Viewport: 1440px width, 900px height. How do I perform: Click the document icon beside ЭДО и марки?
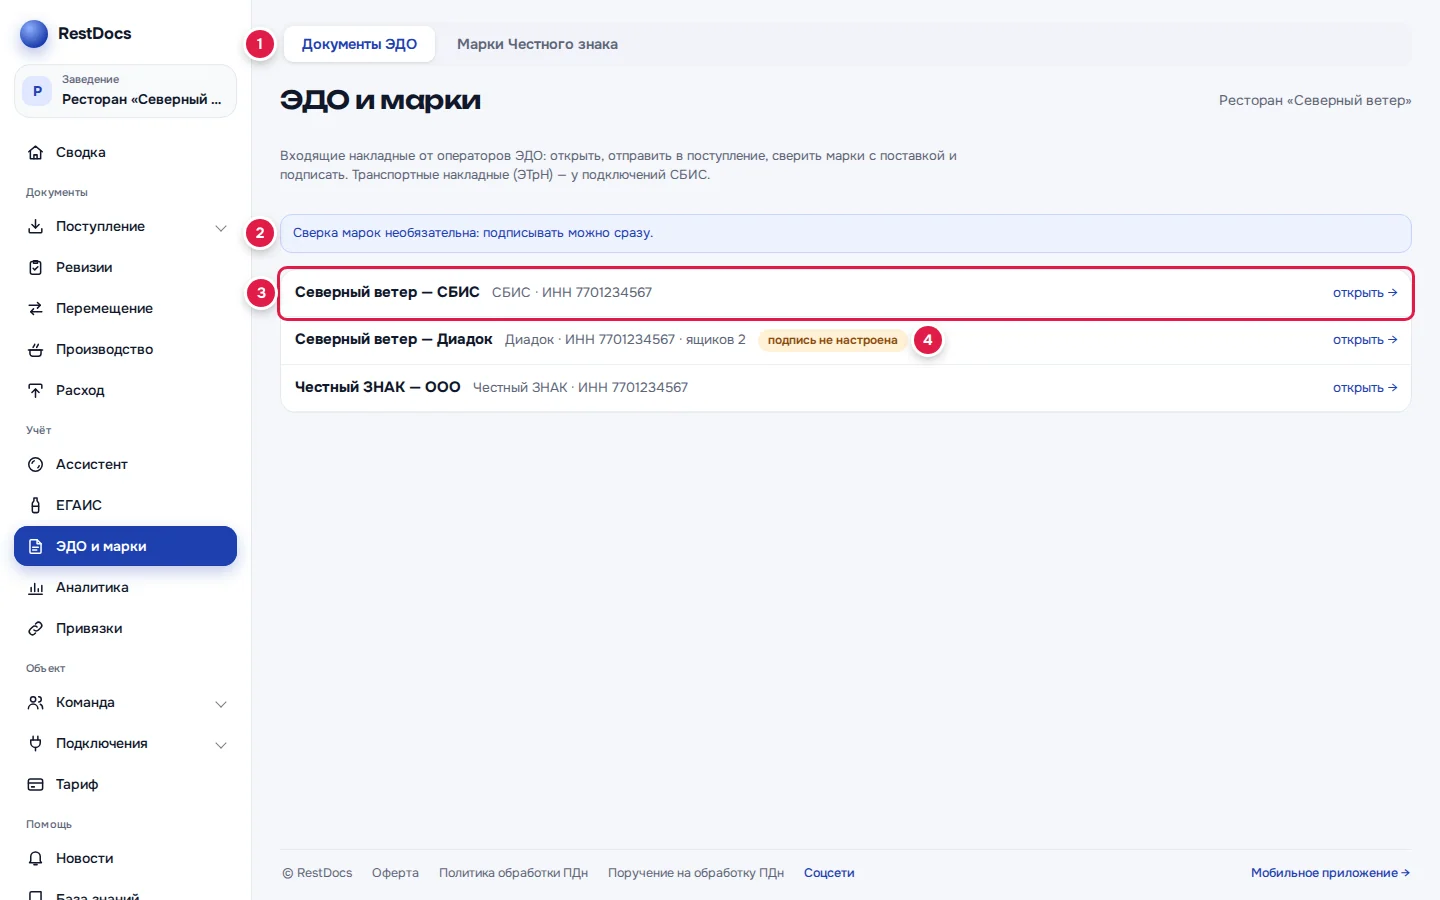[36, 547]
